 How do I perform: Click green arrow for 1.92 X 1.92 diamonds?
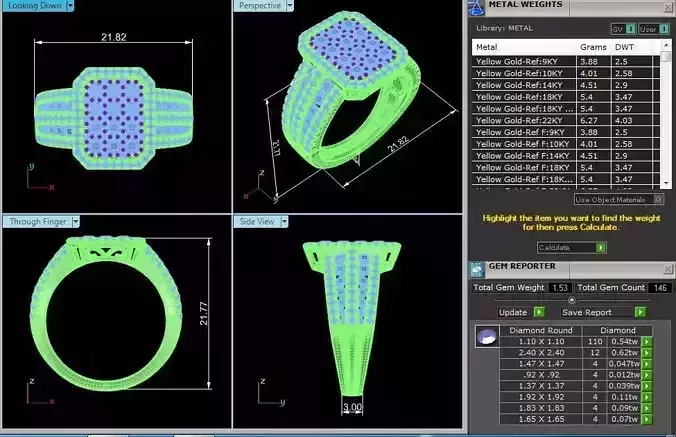click(x=647, y=397)
